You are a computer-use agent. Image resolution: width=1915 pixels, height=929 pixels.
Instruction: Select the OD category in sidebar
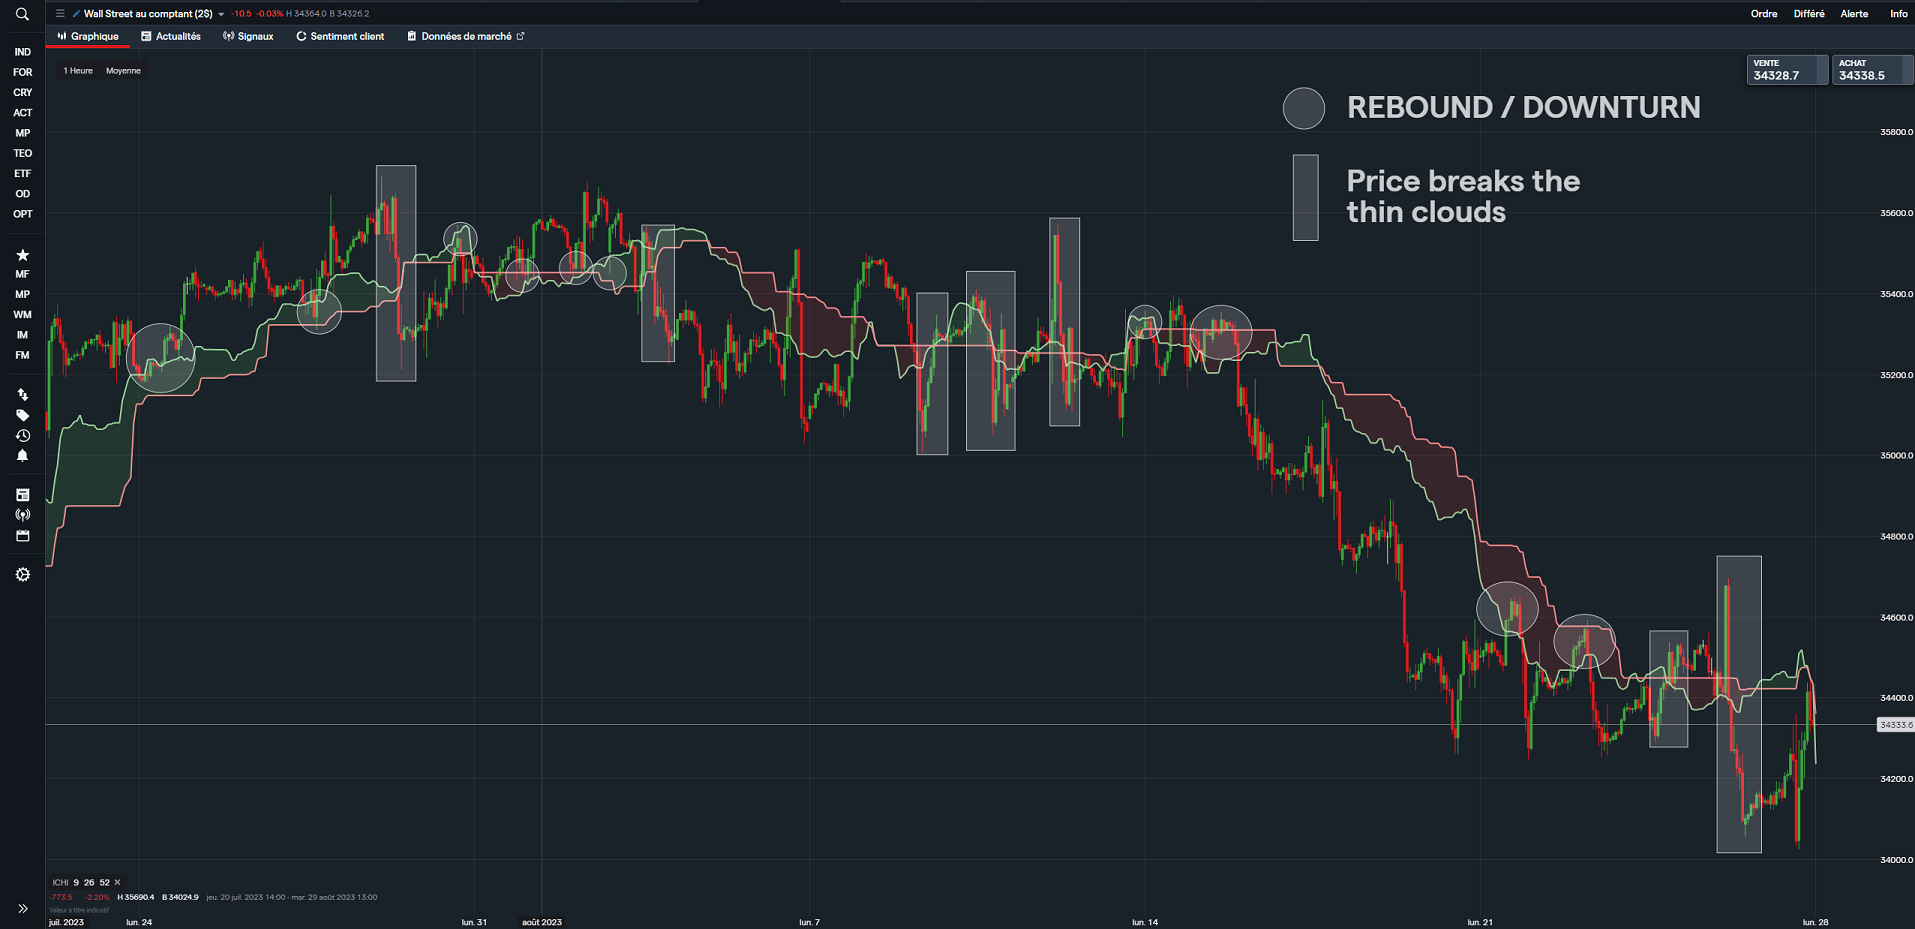pos(22,194)
